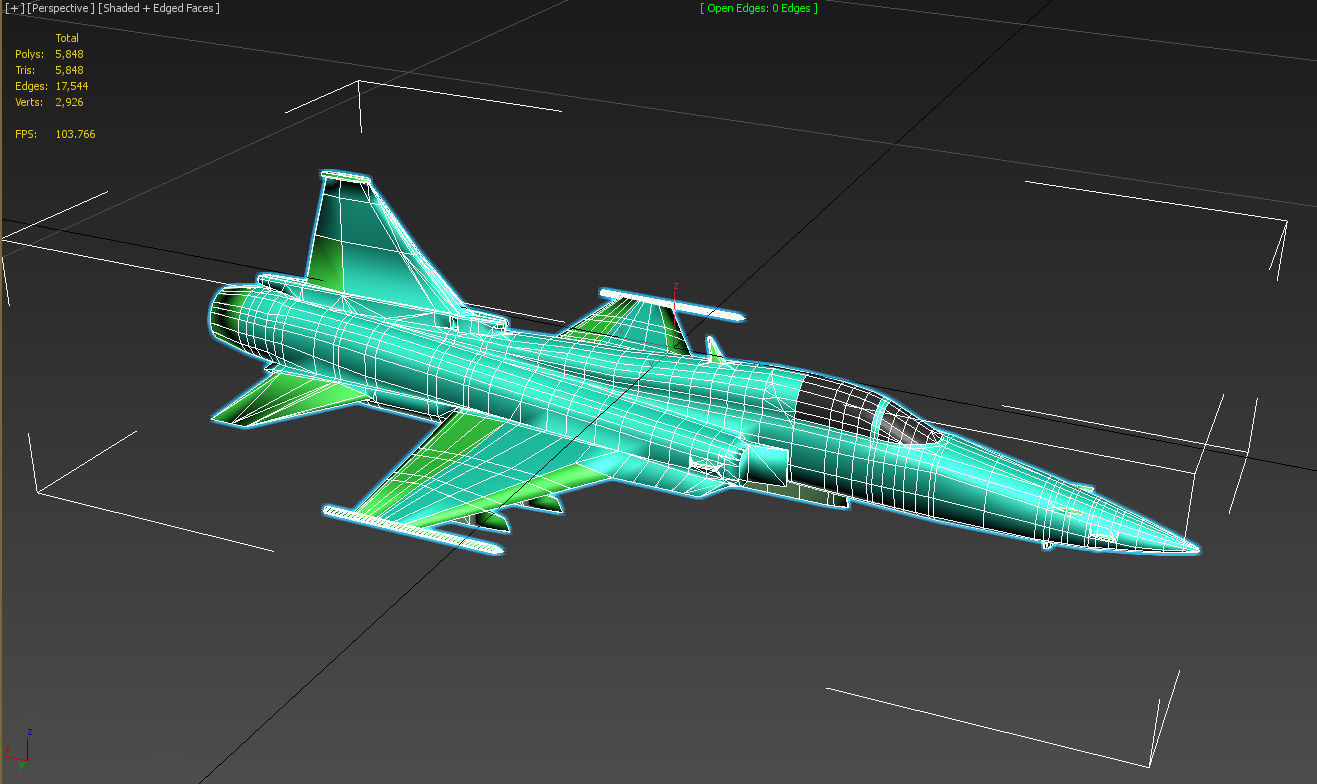
Task: Click the FPS readout in the overlay
Action: (x=78, y=133)
